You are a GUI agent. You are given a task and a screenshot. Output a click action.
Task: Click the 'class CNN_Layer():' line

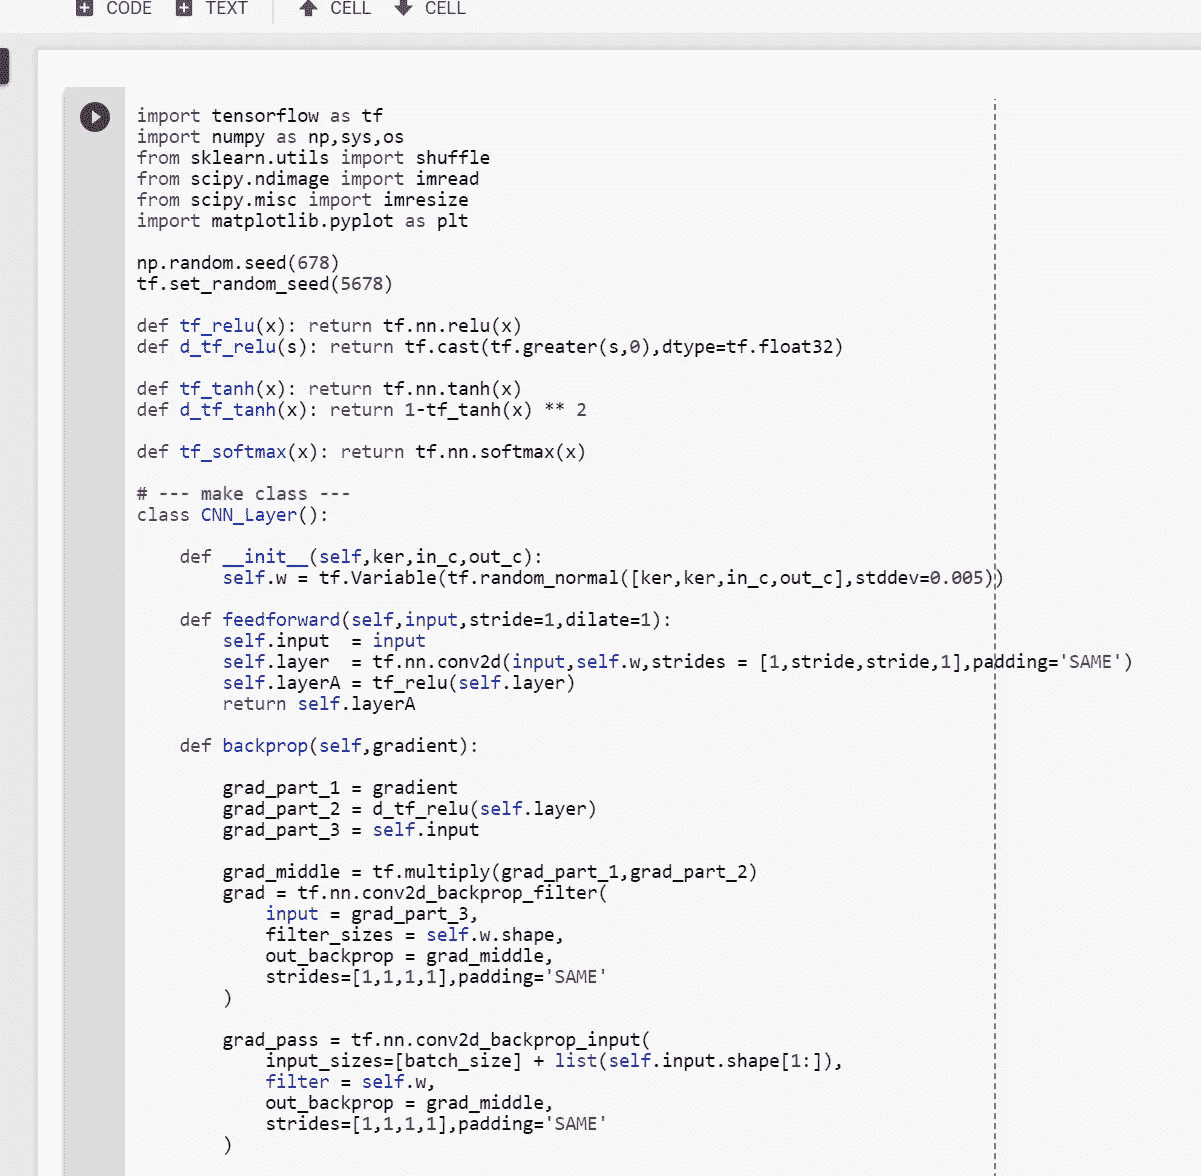[x=233, y=515]
